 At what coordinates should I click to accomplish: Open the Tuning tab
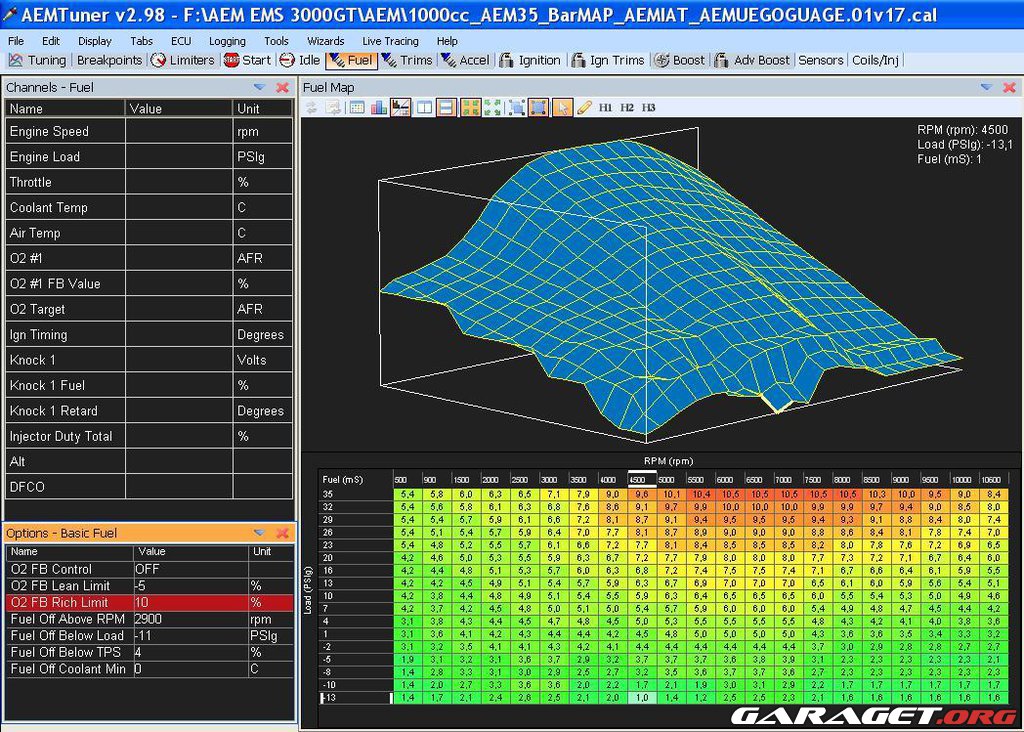coord(38,61)
